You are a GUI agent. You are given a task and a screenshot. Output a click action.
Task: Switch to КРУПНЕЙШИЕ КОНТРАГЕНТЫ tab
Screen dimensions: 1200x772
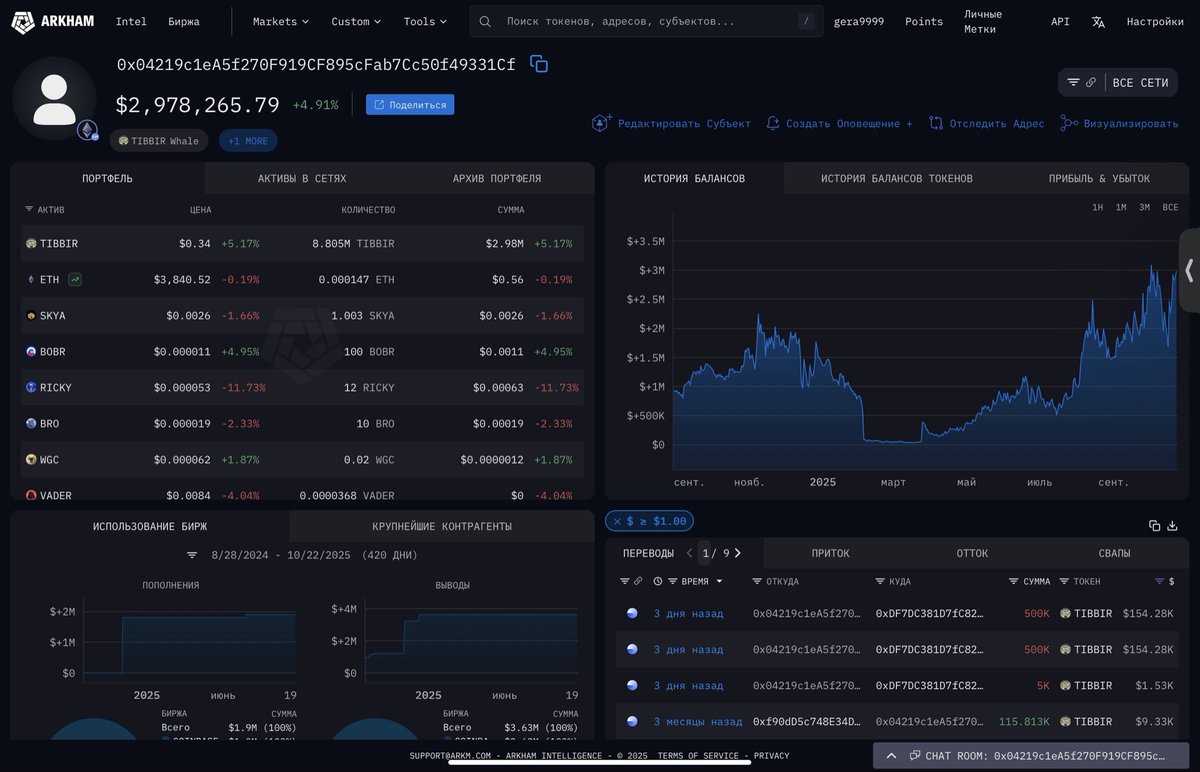point(442,526)
